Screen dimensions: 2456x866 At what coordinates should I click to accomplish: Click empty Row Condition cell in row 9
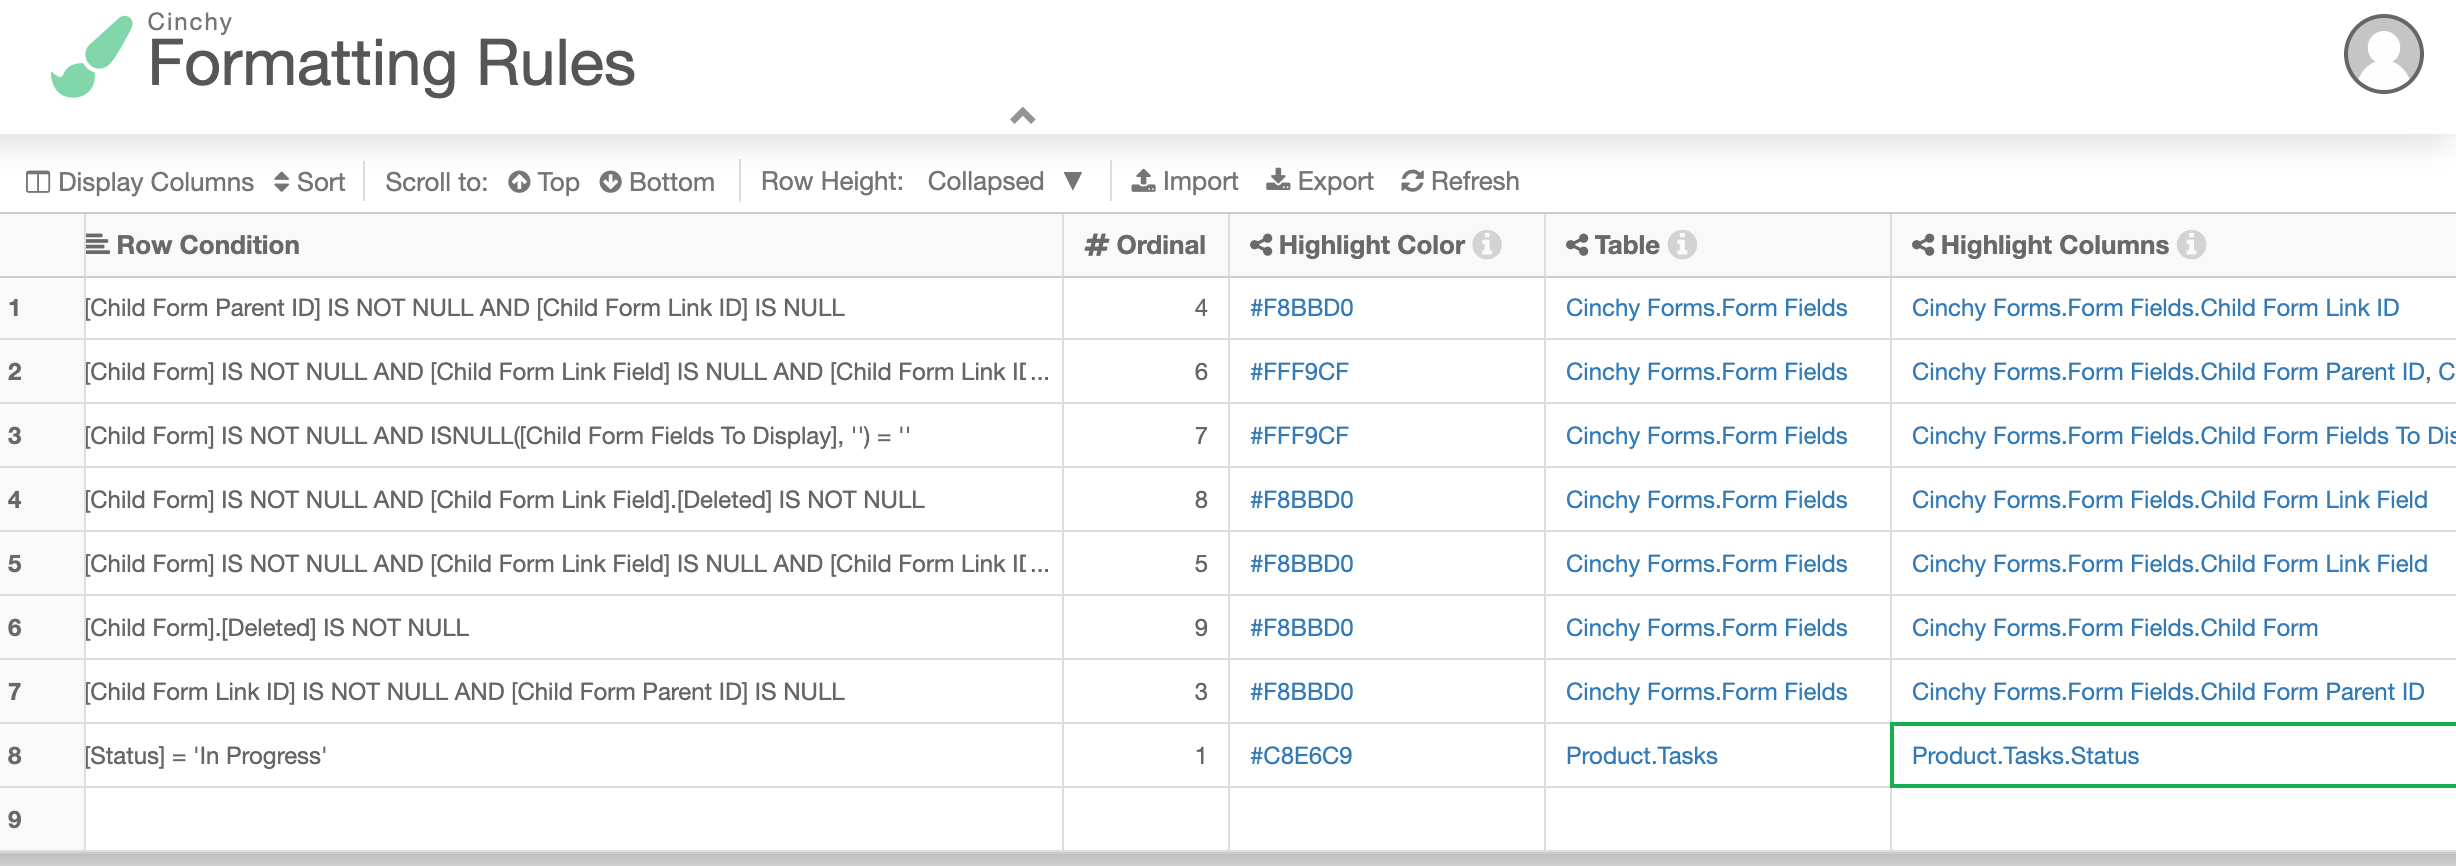tap(573, 820)
